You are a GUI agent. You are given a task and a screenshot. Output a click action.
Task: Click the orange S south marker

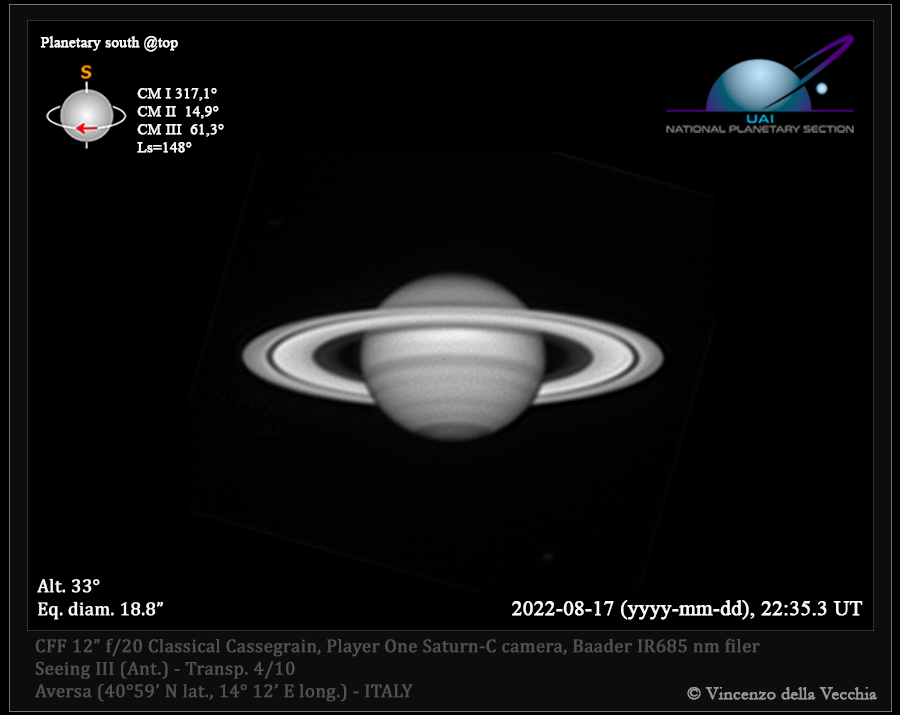[86, 72]
